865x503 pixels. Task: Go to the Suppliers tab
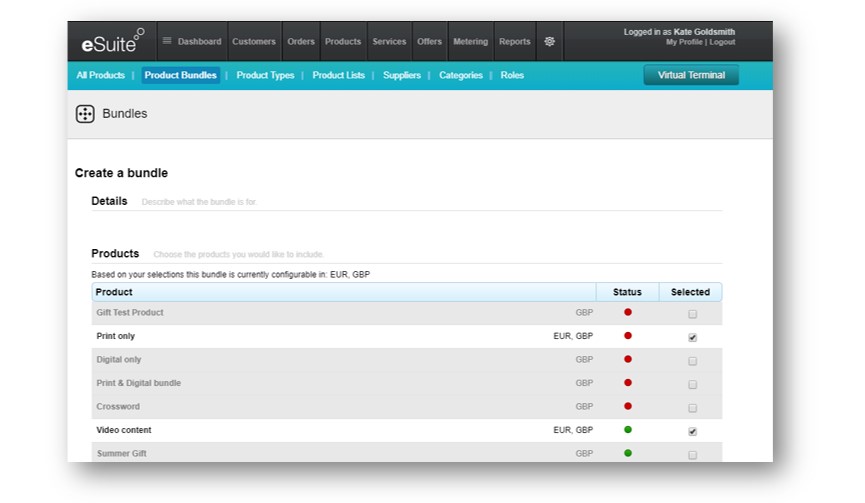point(402,75)
